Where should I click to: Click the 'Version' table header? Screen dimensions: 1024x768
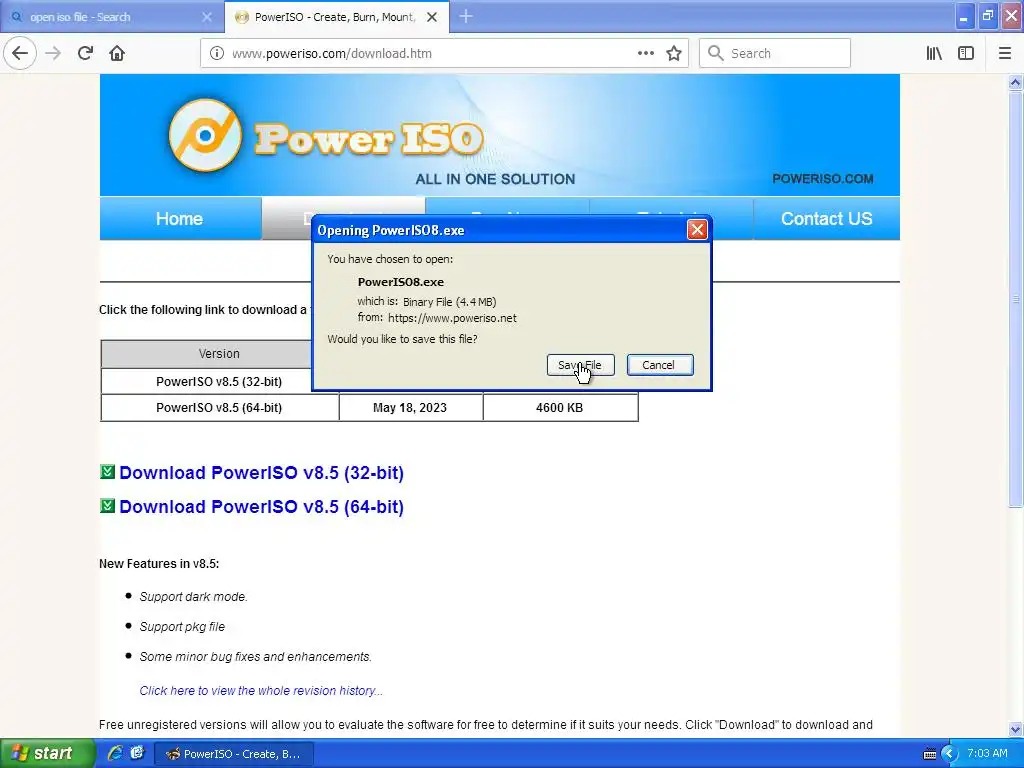point(219,354)
